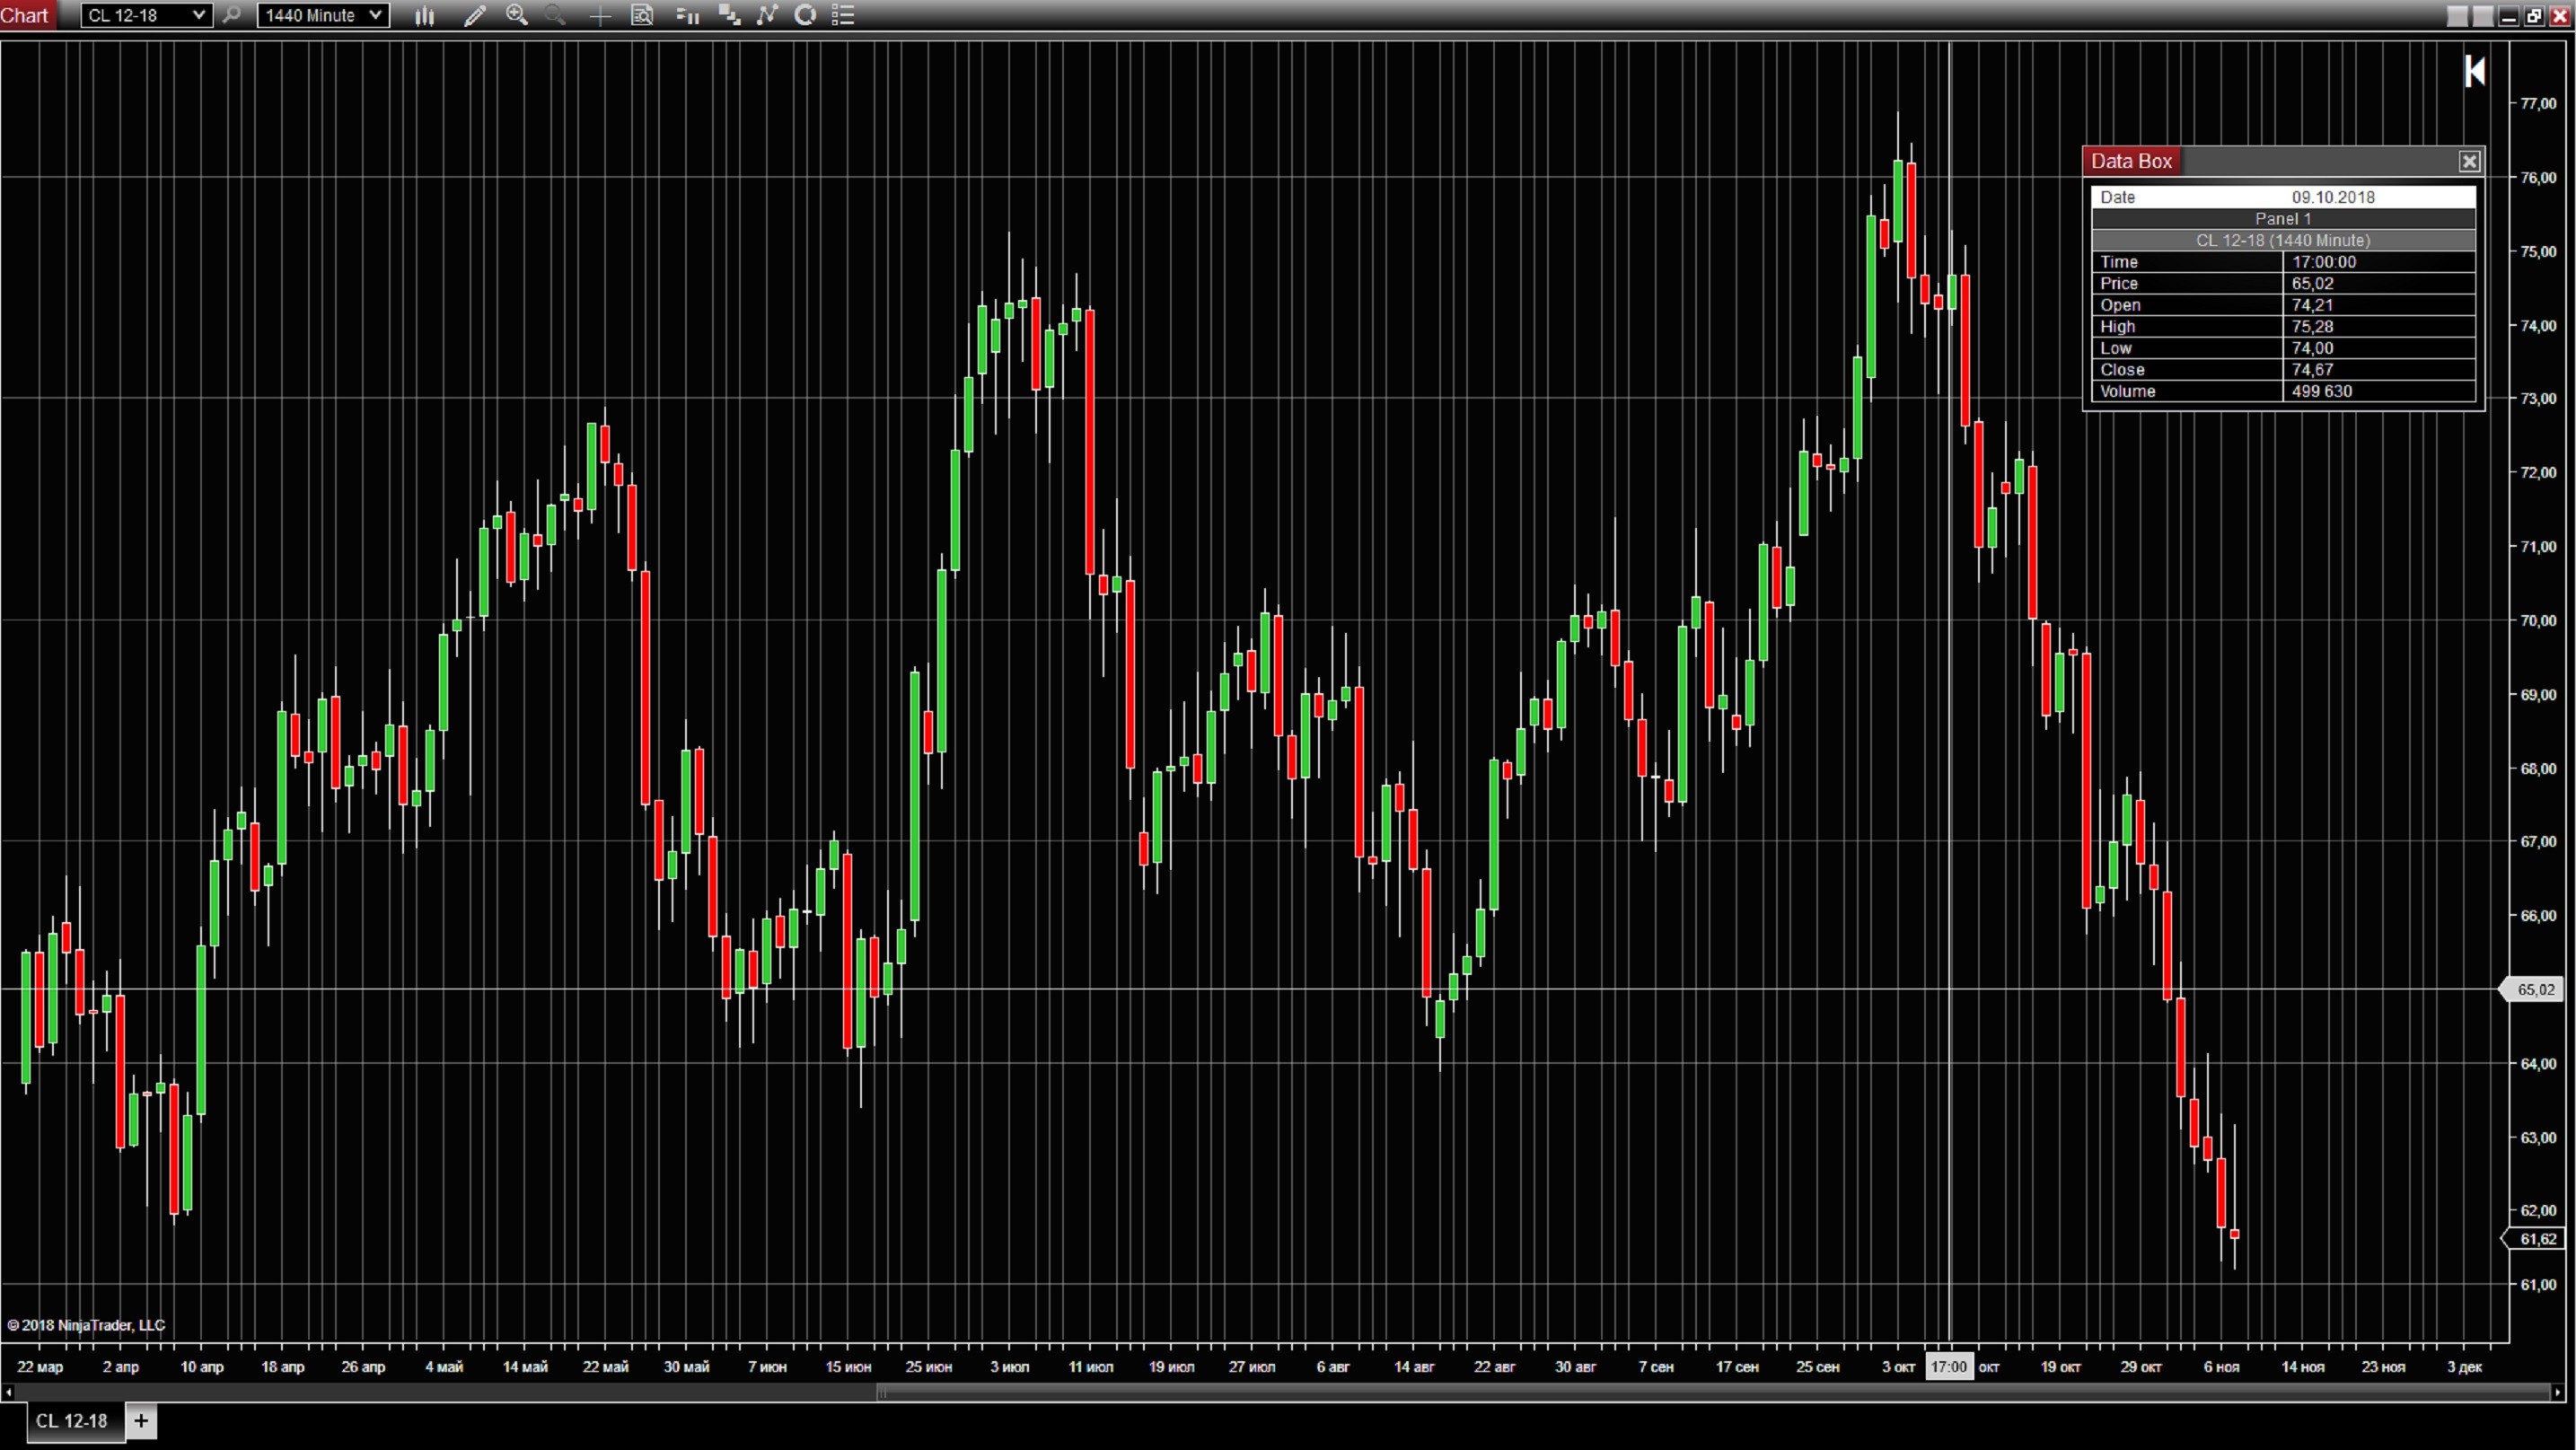This screenshot has height=1450, width=2576.
Task: Click the circular reload data icon
Action: click(805, 15)
